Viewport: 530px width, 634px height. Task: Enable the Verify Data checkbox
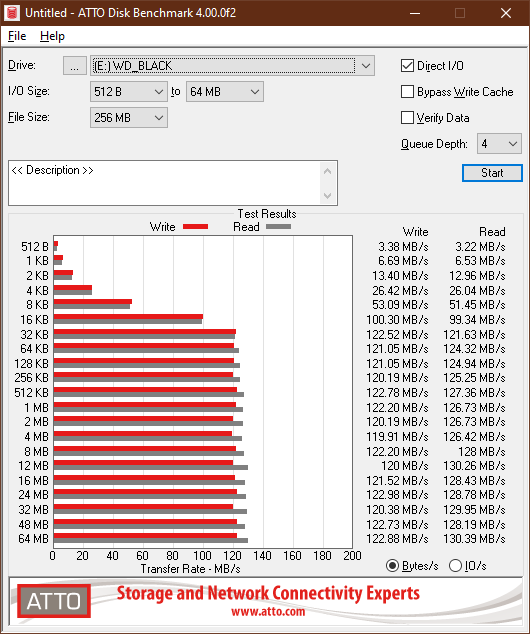[x=407, y=118]
